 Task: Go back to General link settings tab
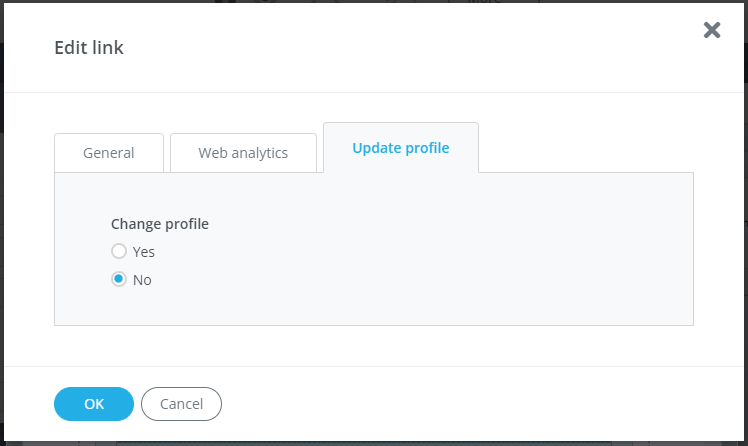(109, 153)
